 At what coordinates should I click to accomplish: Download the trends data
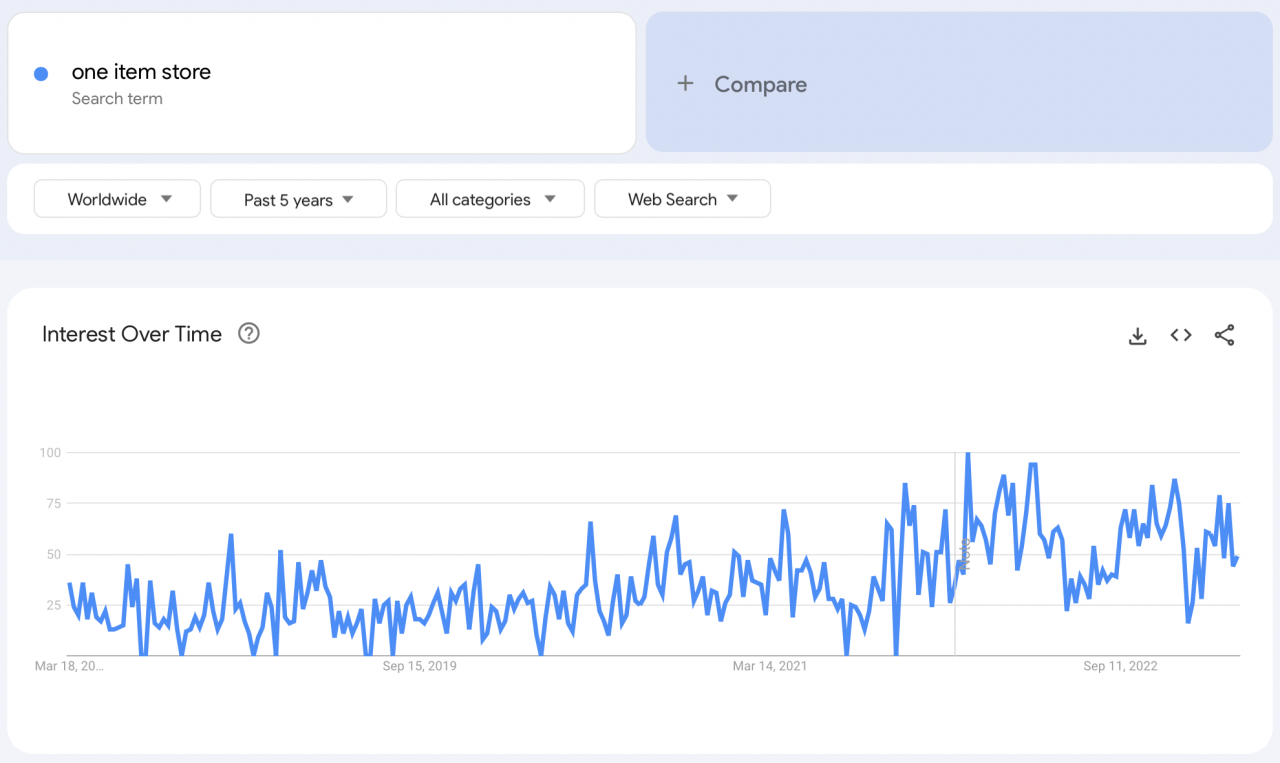1137,336
